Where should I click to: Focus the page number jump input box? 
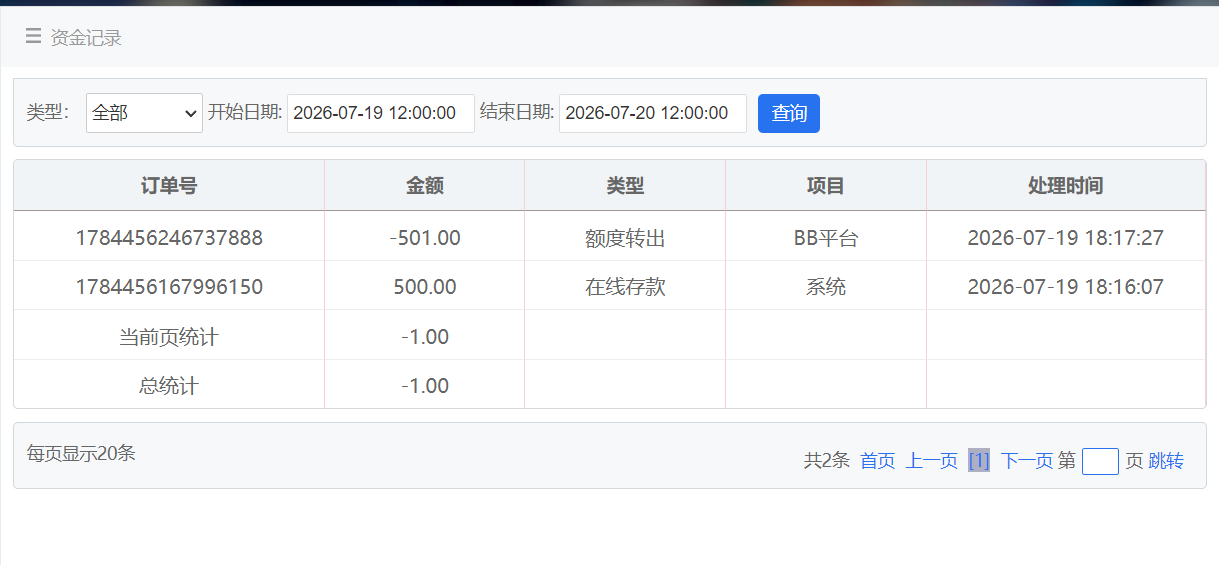1100,461
